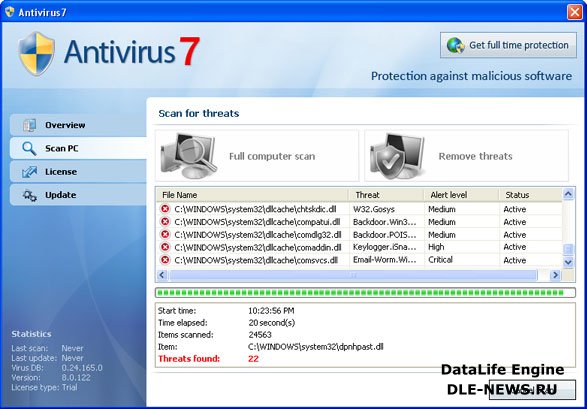The image size is (587, 409).
Task: Start Full computer scan
Action: pos(257,156)
